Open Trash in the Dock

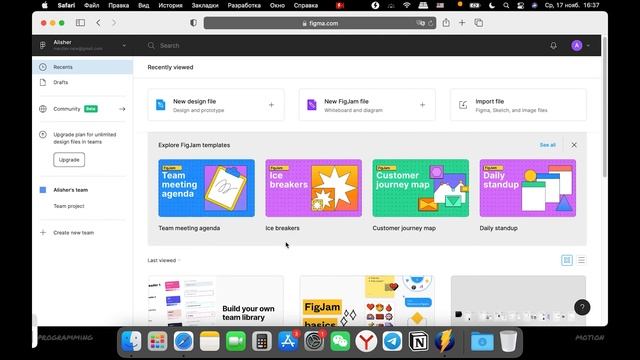[508, 341]
